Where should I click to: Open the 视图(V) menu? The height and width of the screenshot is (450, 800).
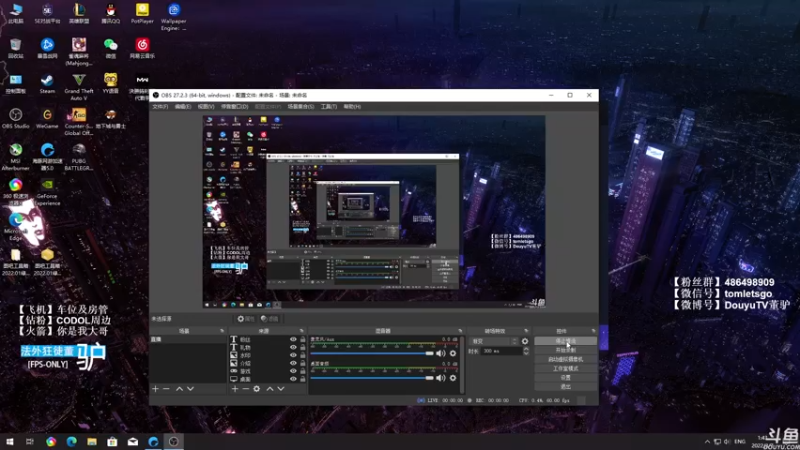[x=206, y=107]
